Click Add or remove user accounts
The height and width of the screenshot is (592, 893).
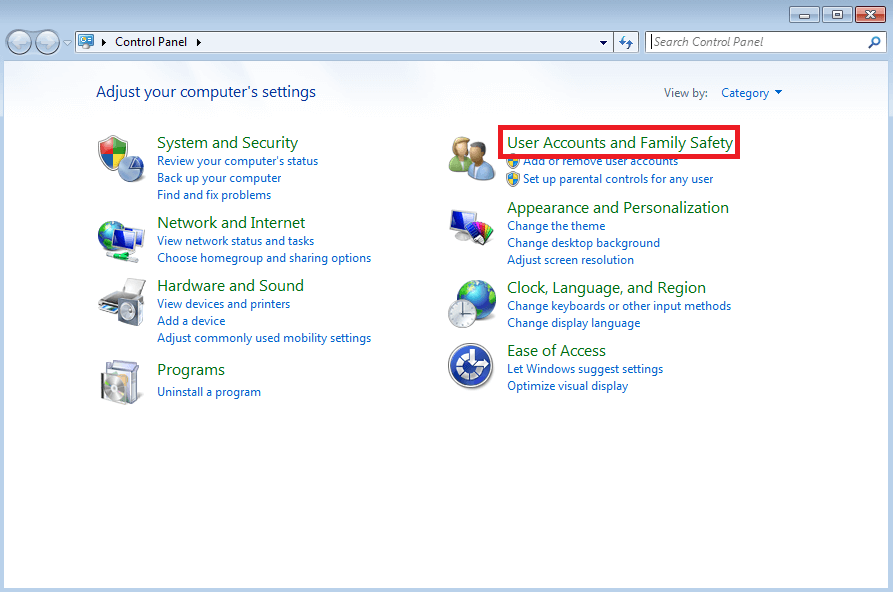(600, 162)
